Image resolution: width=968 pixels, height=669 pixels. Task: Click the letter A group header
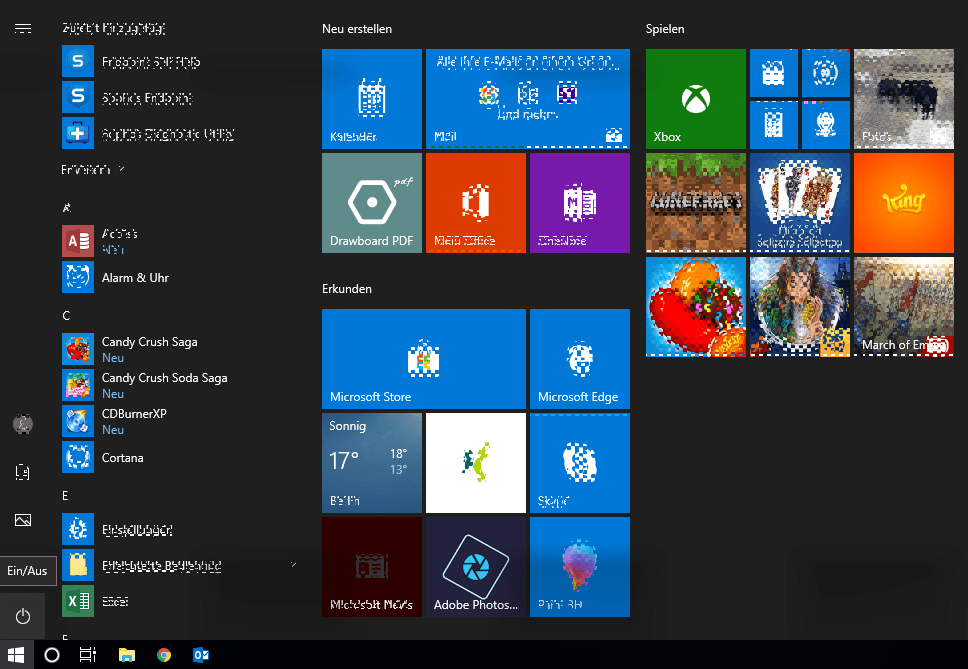[x=66, y=208]
